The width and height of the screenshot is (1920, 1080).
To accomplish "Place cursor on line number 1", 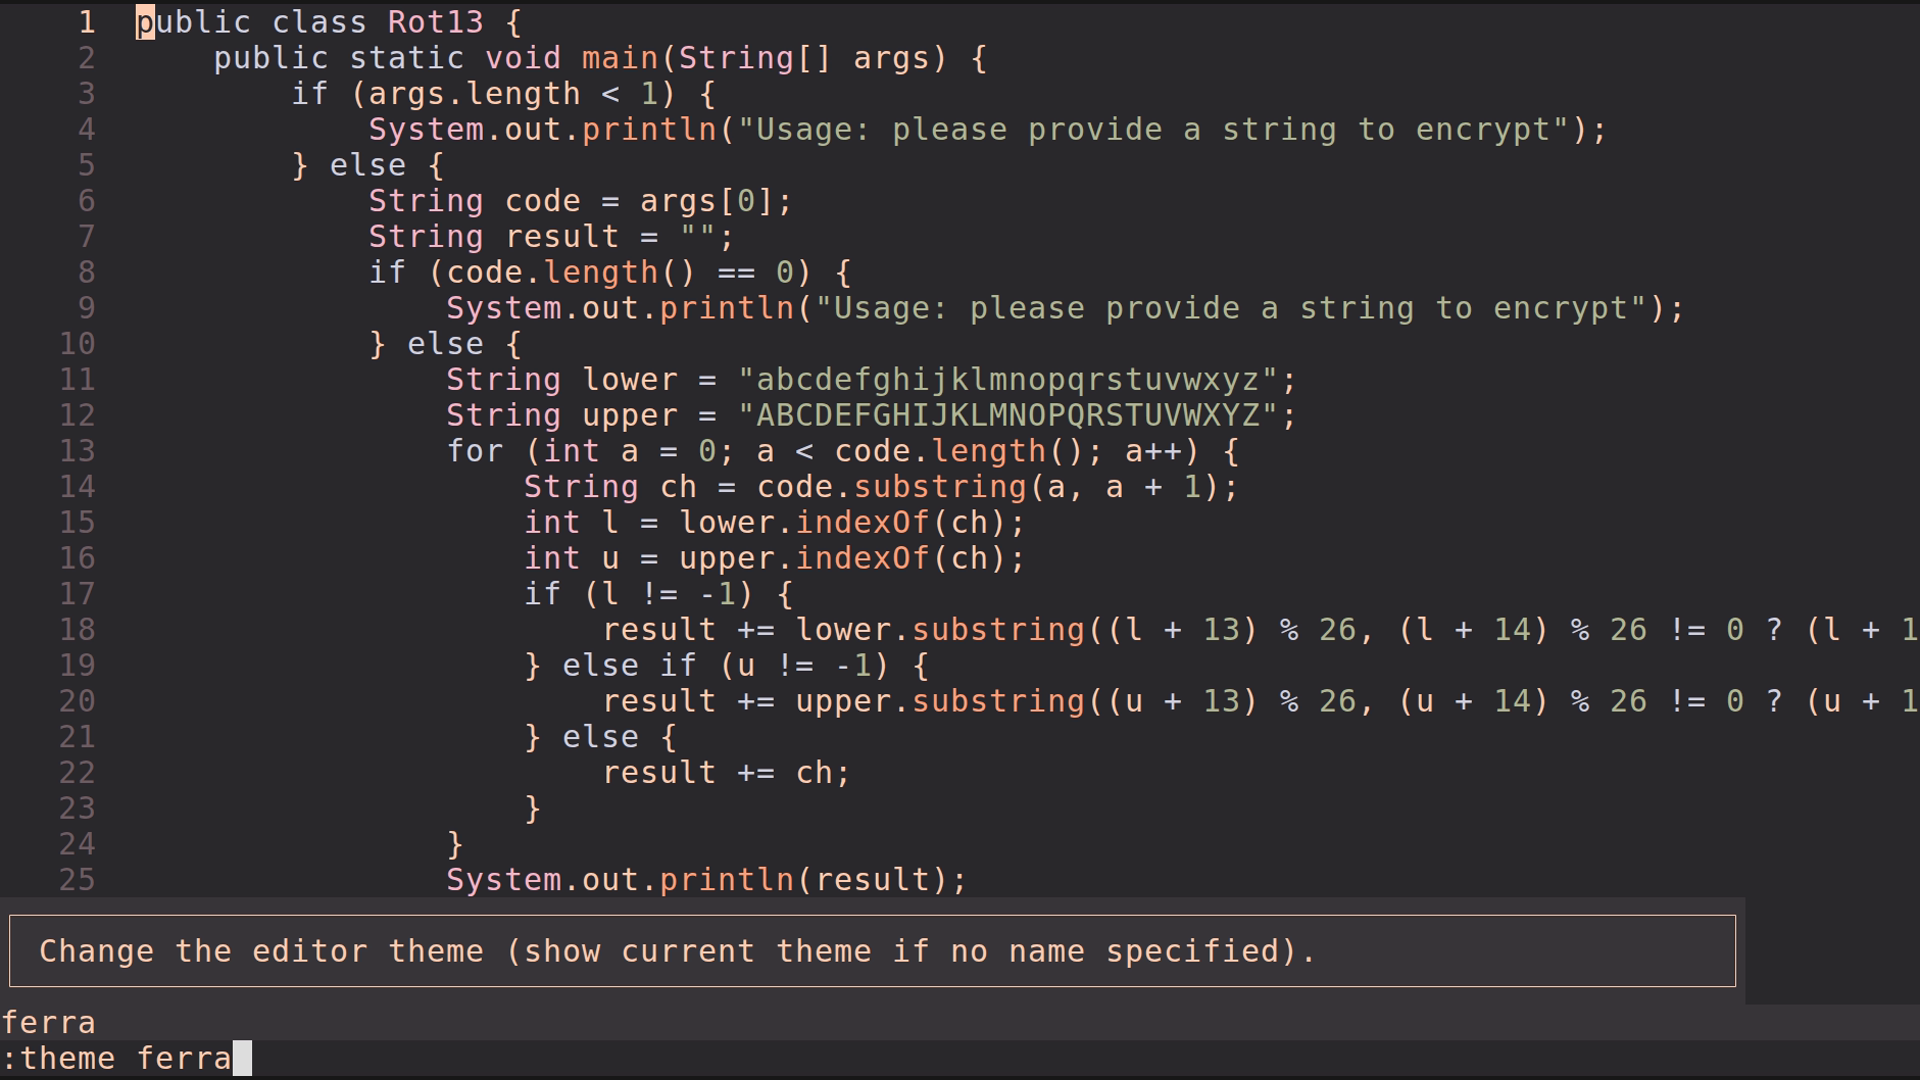I will [86, 22].
